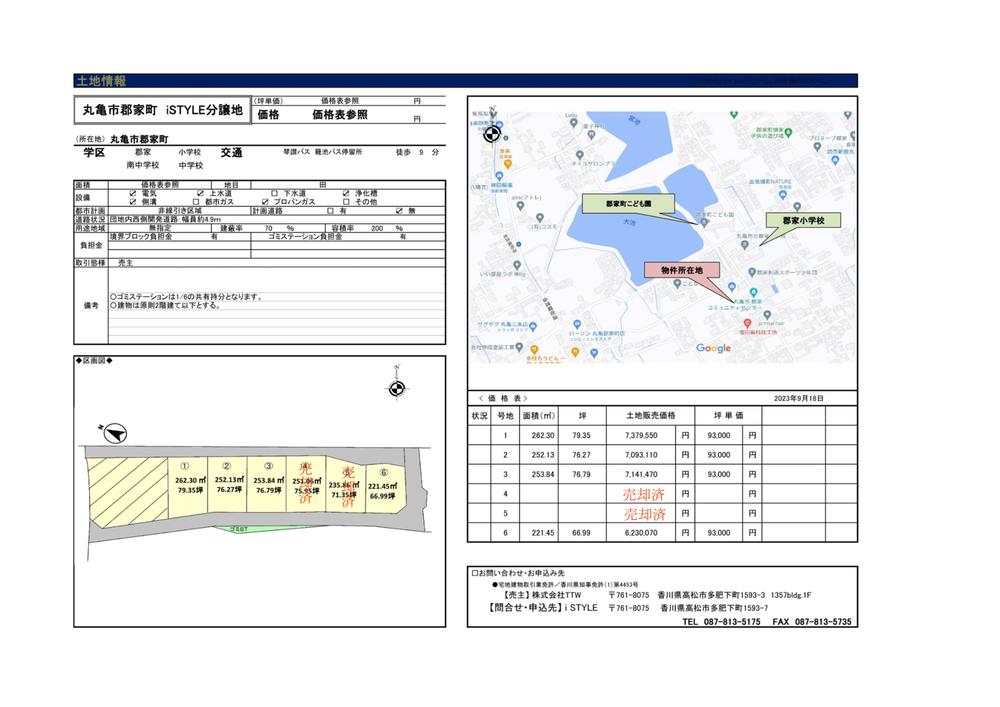
Task: Click the 南中学校 school district text
Action: (x=143, y=165)
